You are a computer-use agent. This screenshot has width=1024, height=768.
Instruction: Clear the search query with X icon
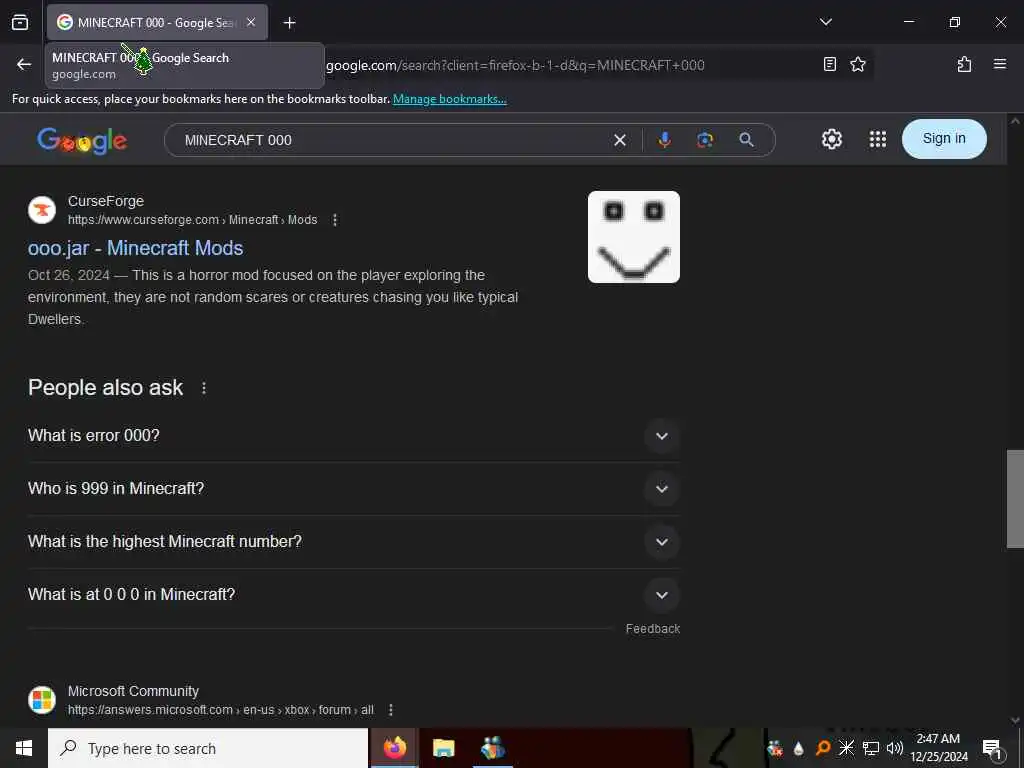point(620,140)
